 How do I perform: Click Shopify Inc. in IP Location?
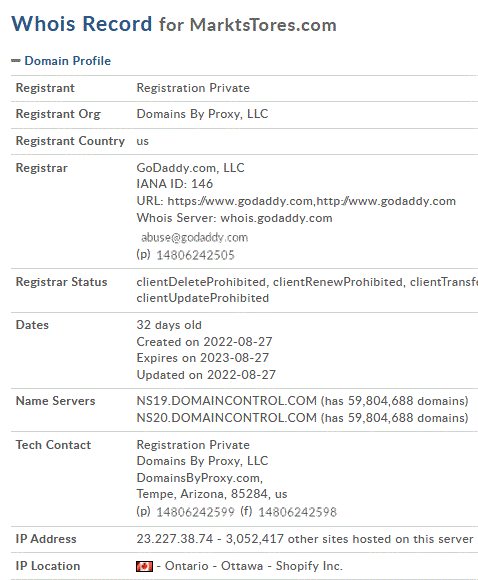(309, 566)
